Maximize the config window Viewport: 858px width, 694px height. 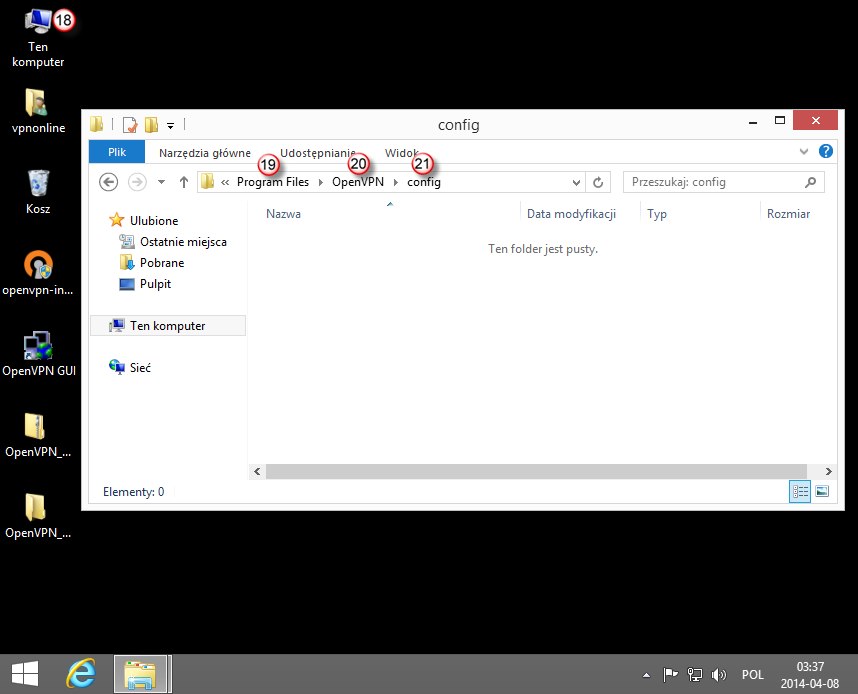pos(780,120)
